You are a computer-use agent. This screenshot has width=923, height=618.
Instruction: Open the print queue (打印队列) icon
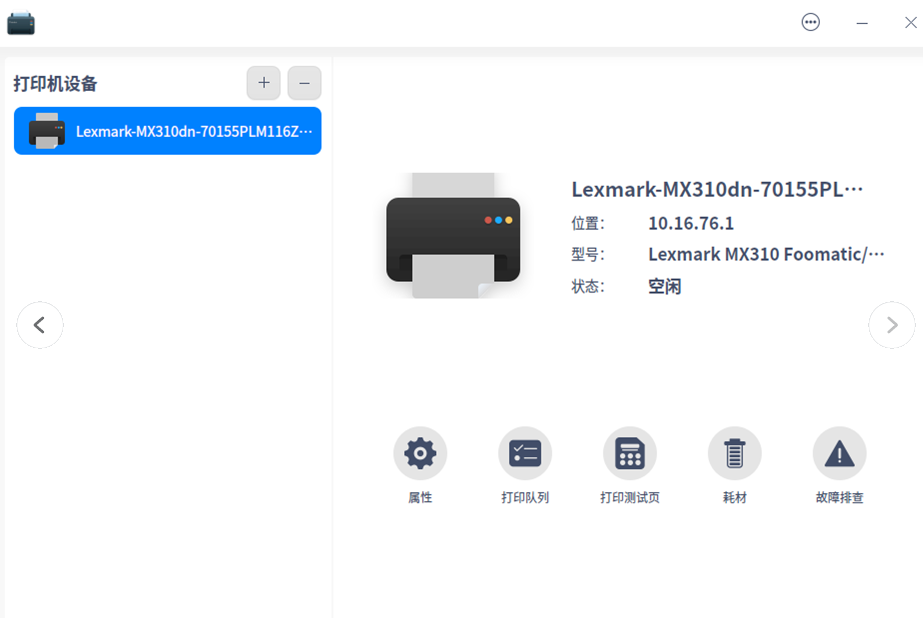click(x=524, y=453)
